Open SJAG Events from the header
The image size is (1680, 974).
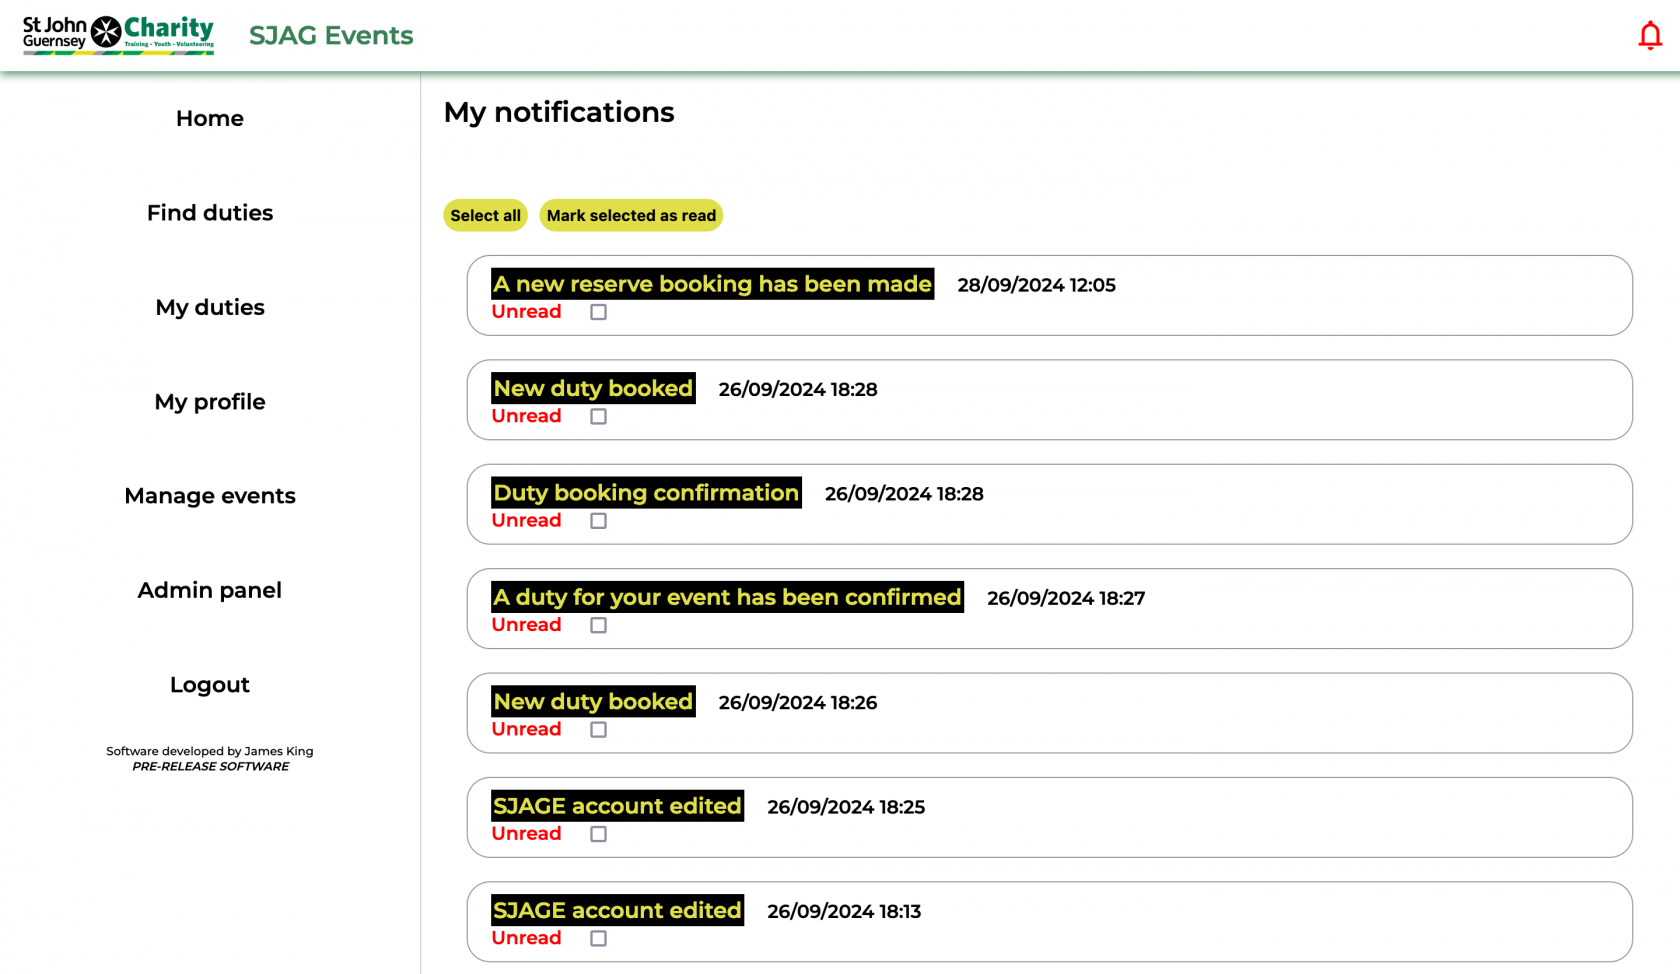pos(331,36)
